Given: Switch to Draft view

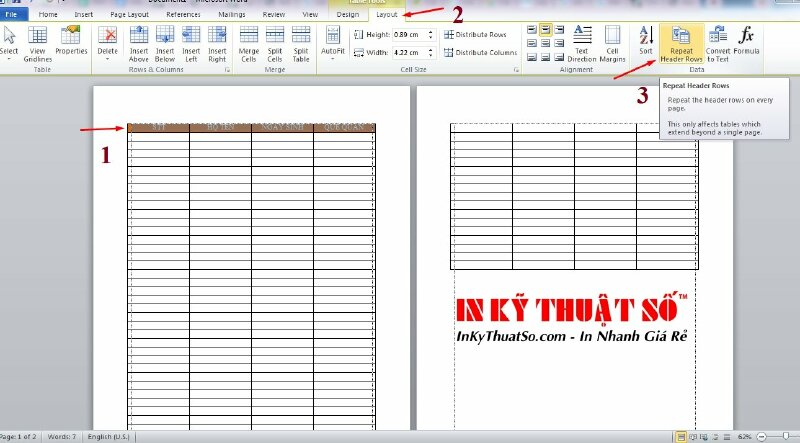Looking at the screenshot, I should click(727, 437).
